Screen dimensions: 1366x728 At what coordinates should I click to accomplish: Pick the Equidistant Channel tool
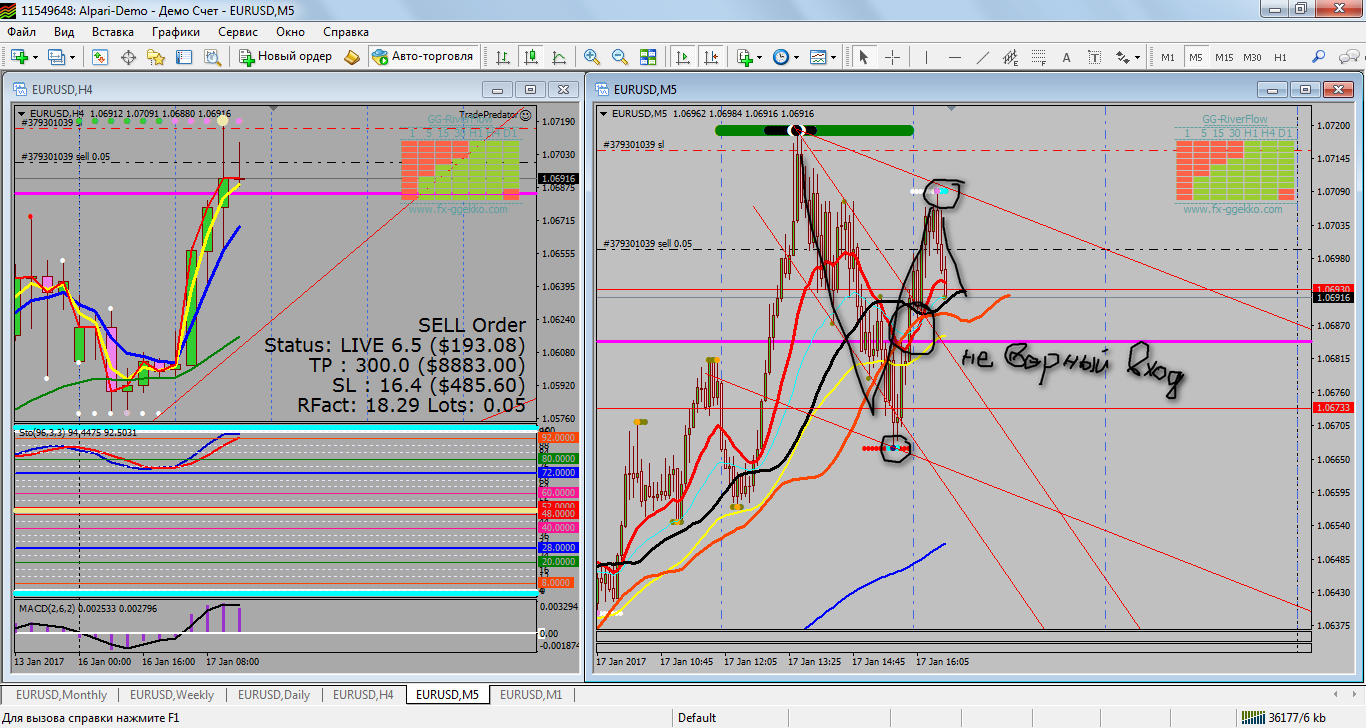click(1010, 57)
